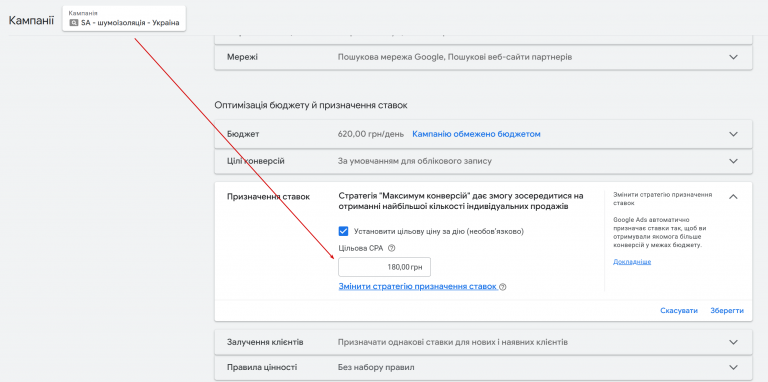This screenshot has width=768, height=382.
Task: Expand the Цілі конверсій section chevron
Action: [x=733, y=161]
